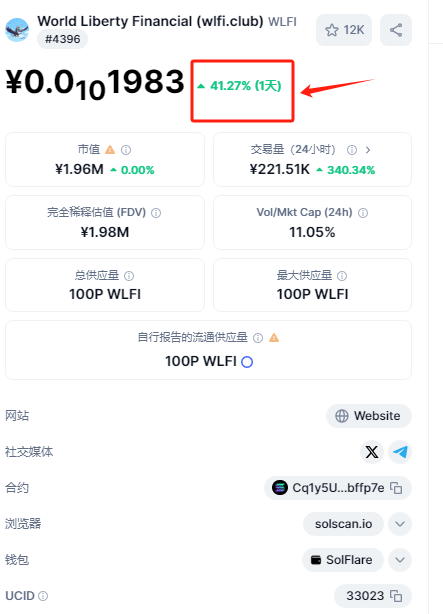Click the info icon beside Vol/Mkt Cap (24h)

tap(363, 213)
